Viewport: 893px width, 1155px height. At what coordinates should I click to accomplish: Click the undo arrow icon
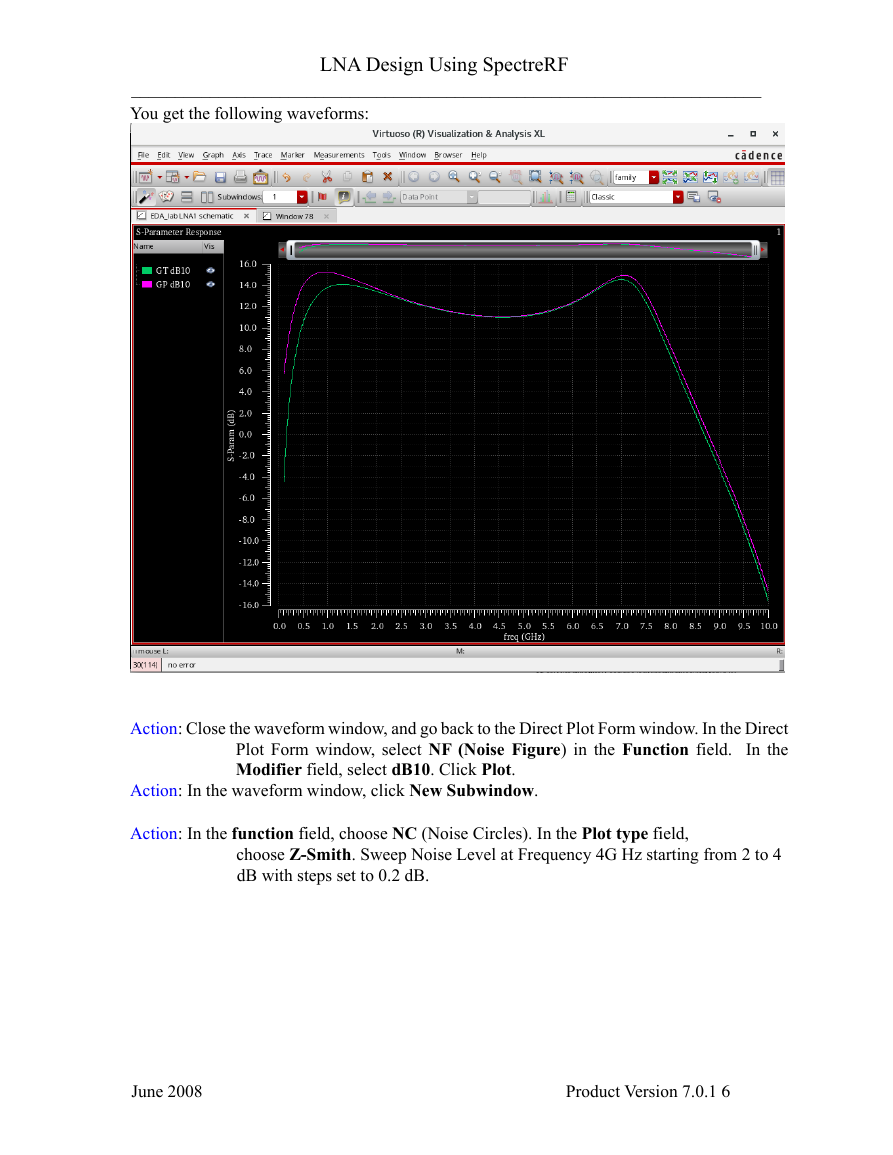(287, 177)
